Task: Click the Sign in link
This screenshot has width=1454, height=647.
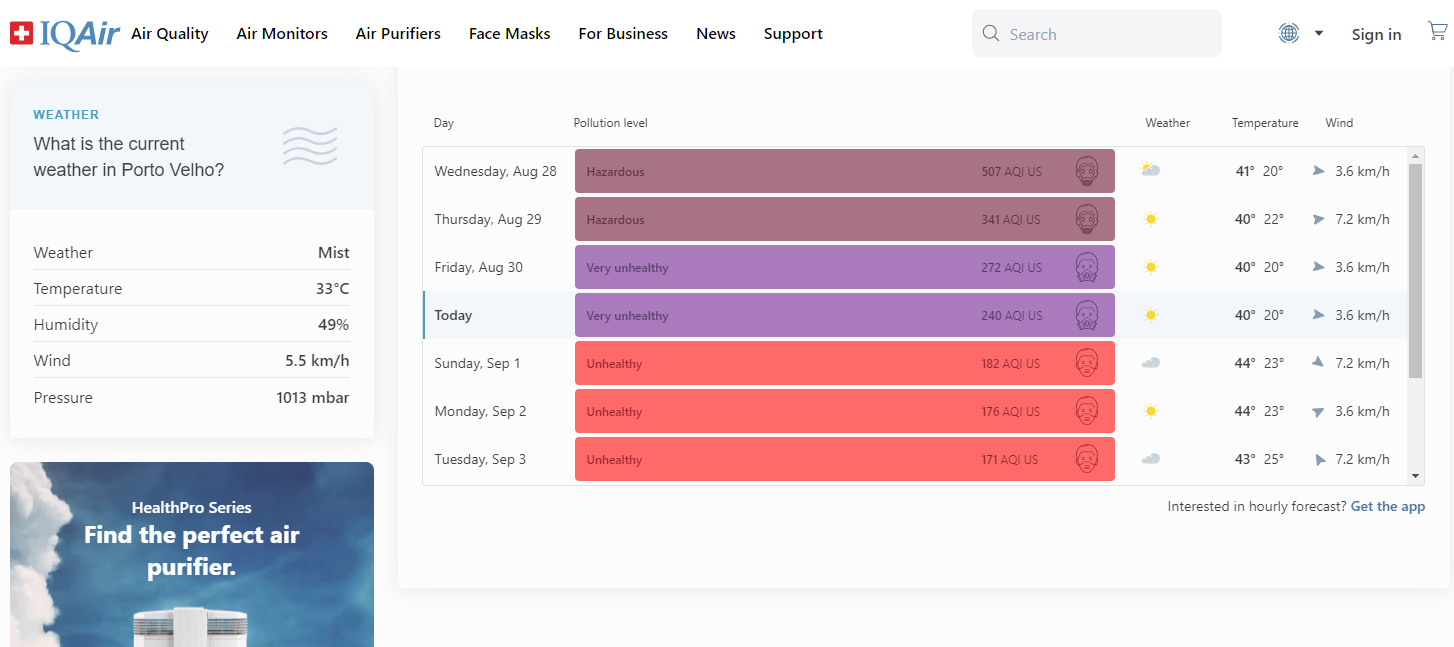Action: pyautogui.click(x=1376, y=34)
